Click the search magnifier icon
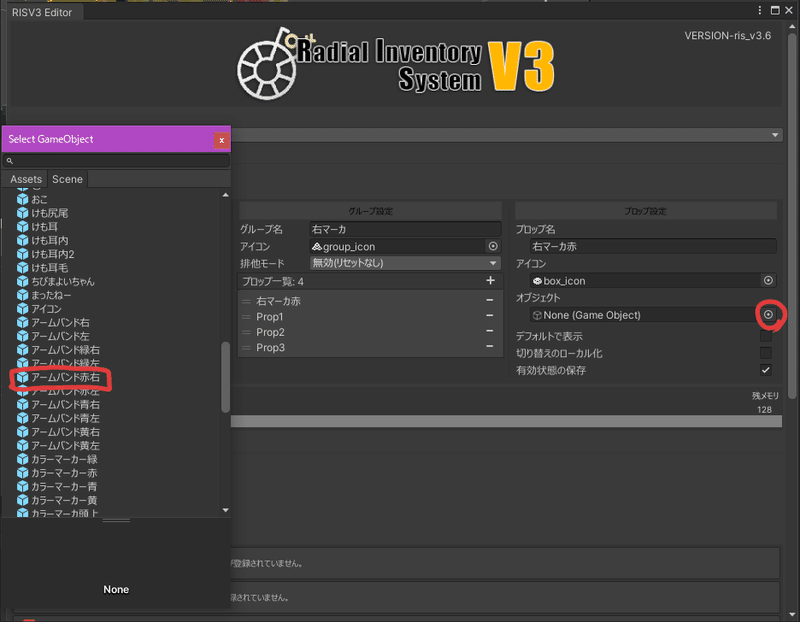Viewport: 800px width, 622px height. point(10,161)
